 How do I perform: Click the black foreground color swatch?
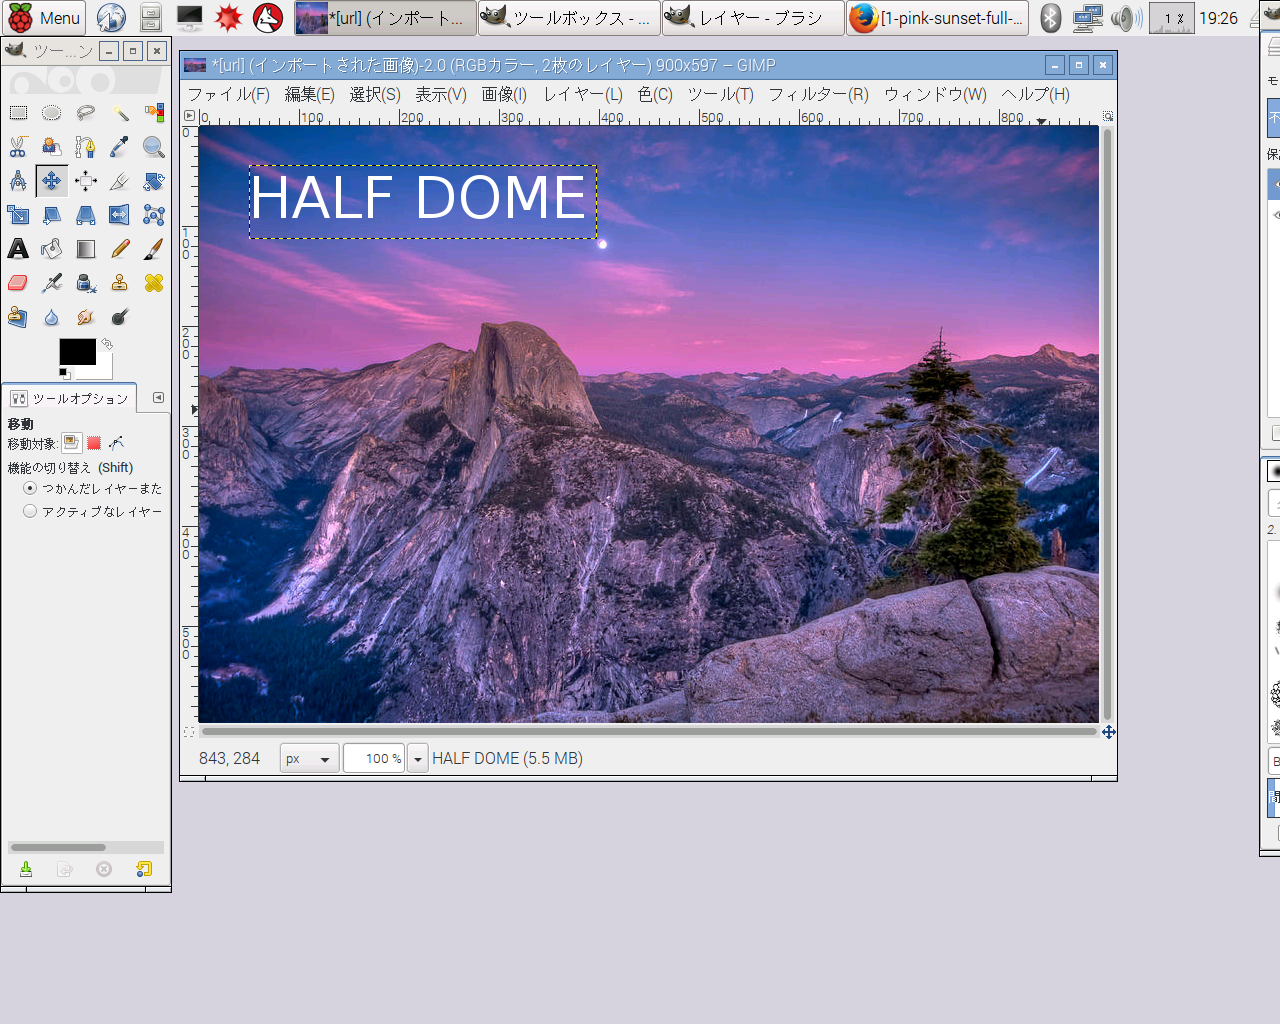(x=77, y=352)
